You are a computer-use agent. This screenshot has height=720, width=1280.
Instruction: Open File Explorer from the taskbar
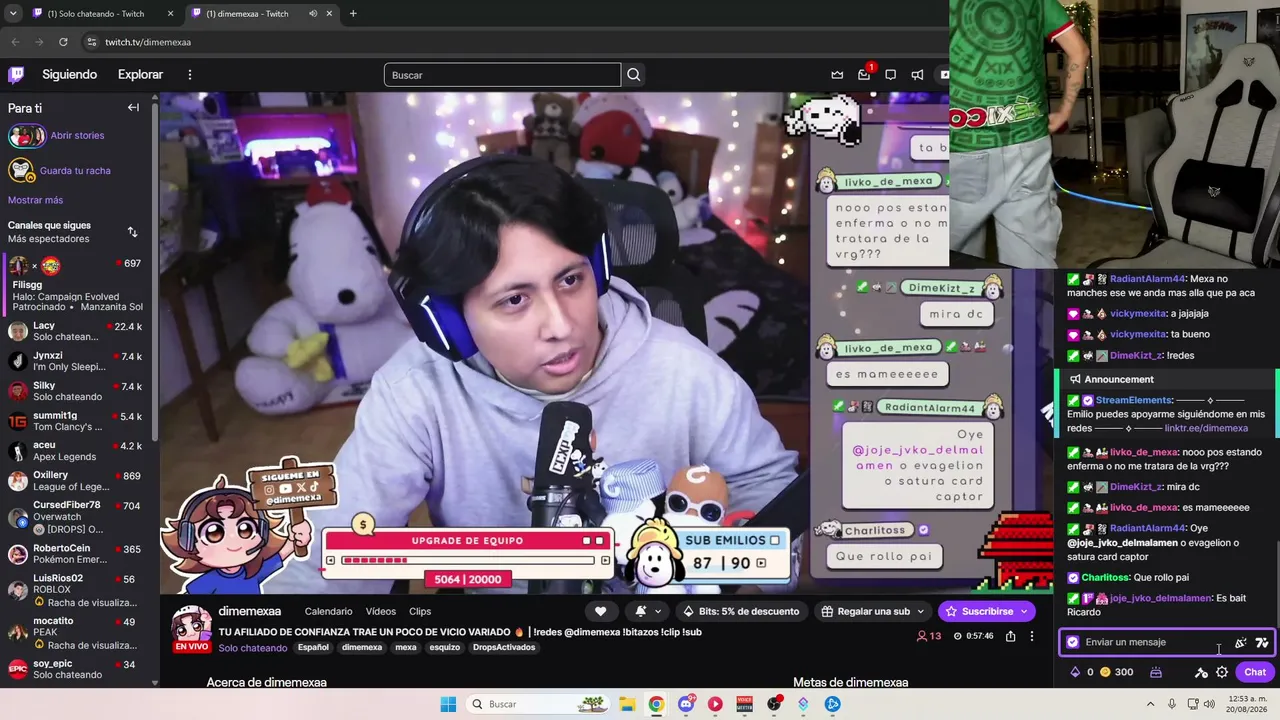627,704
